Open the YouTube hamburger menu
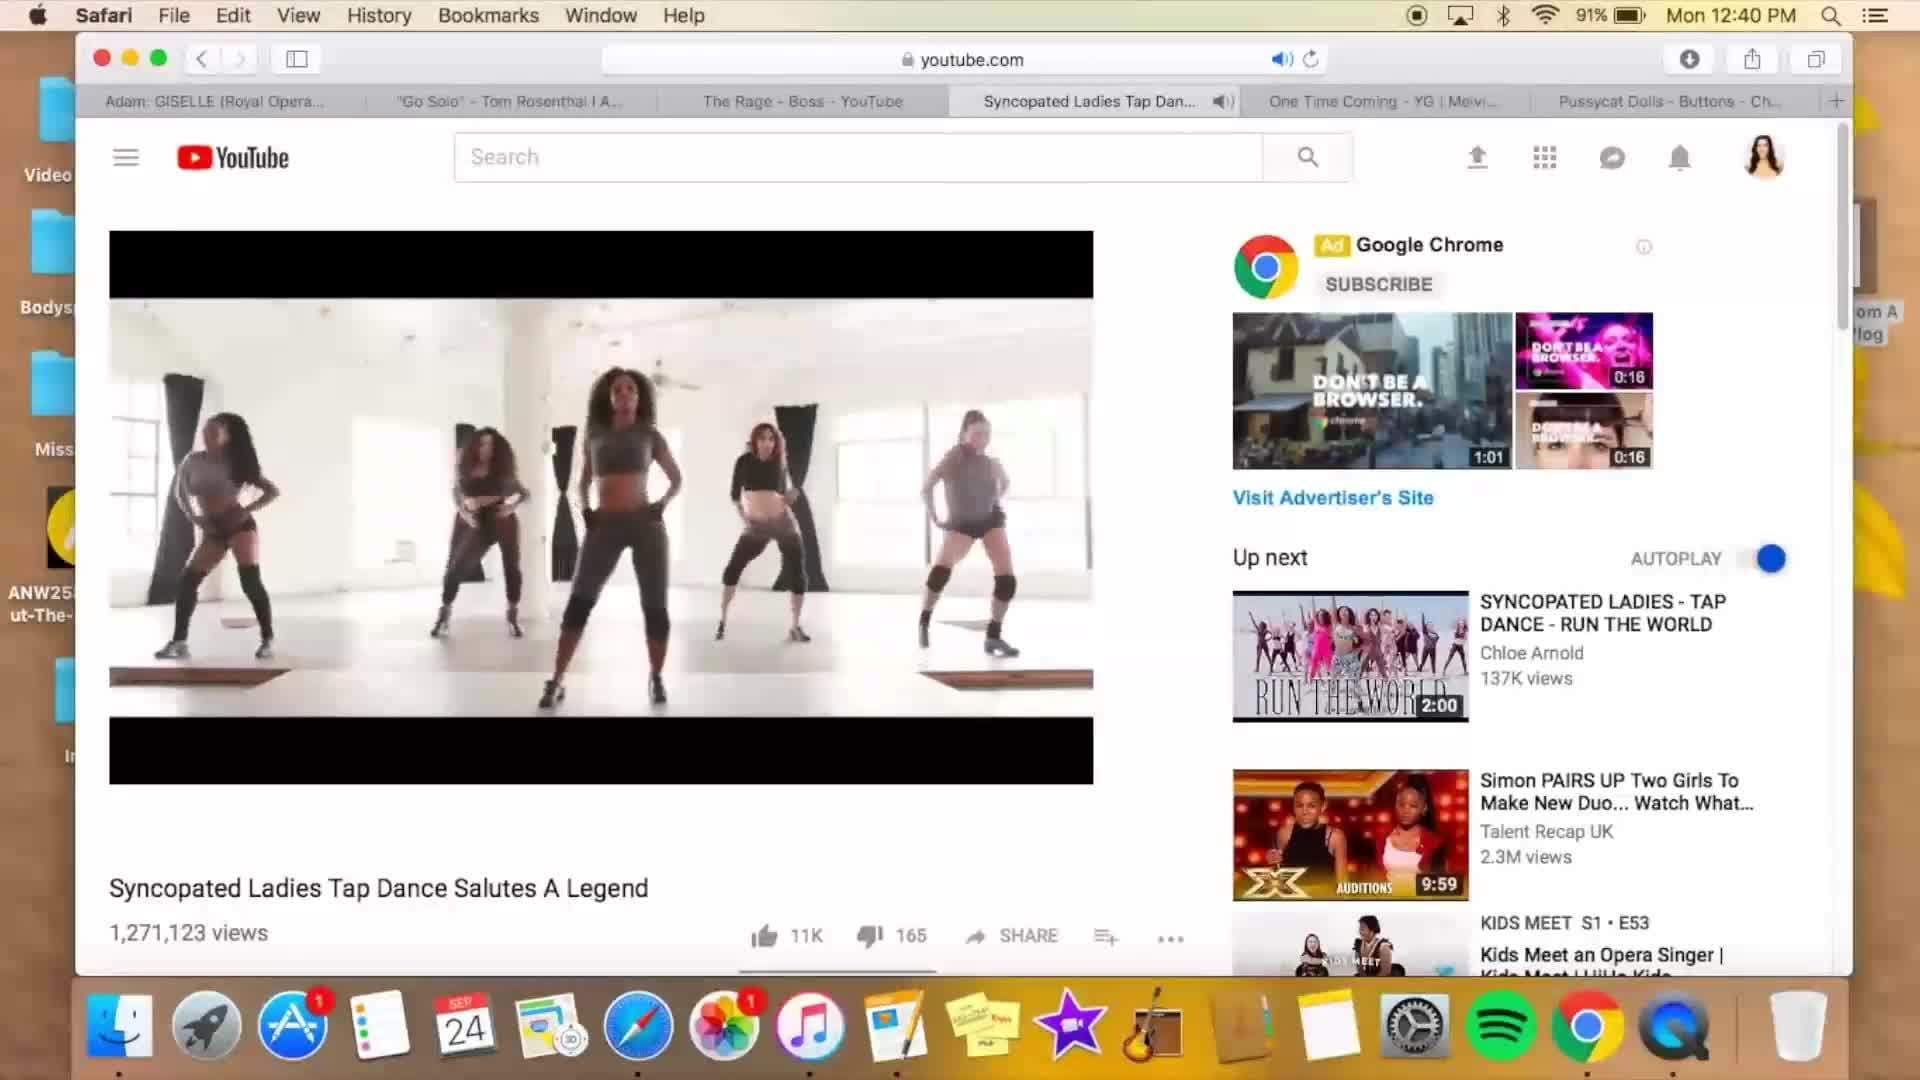The height and width of the screenshot is (1080, 1920). click(x=125, y=157)
